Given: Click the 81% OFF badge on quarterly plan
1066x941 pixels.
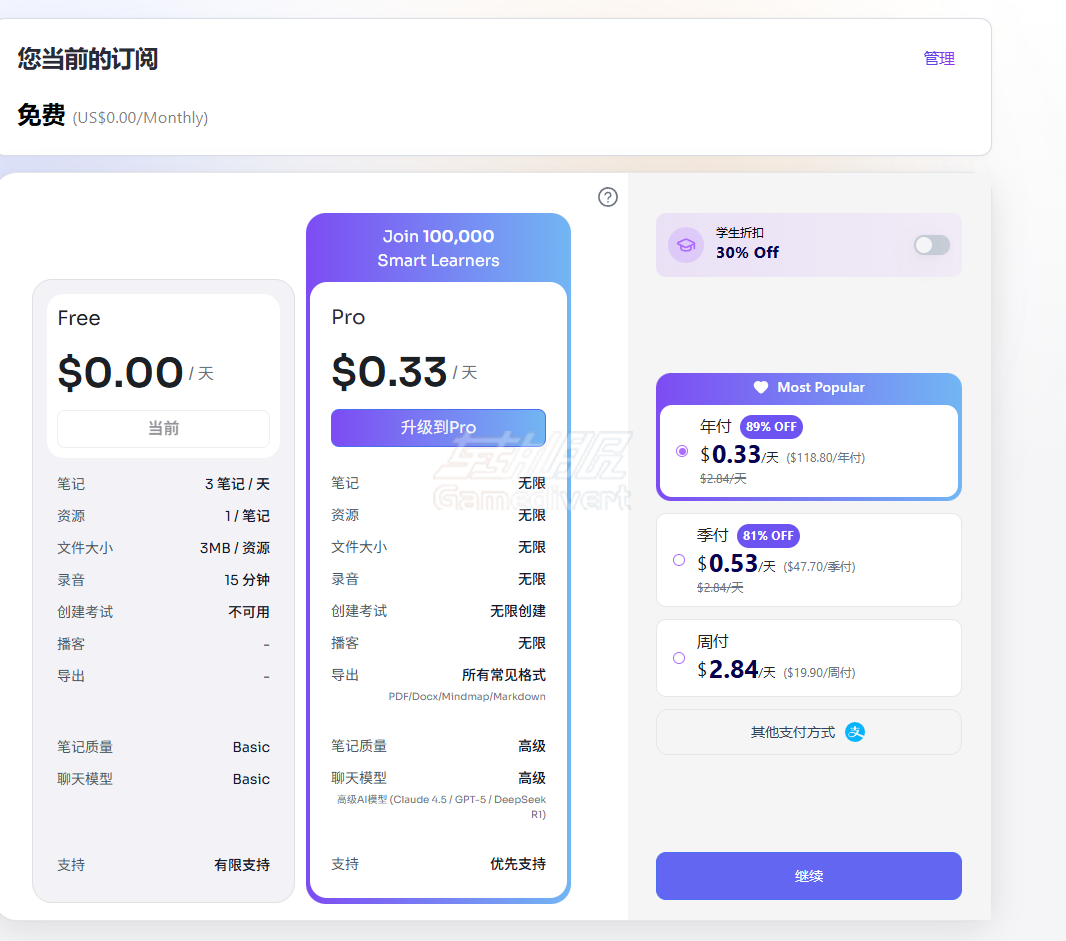Looking at the screenshot, I should pos(768,535).
